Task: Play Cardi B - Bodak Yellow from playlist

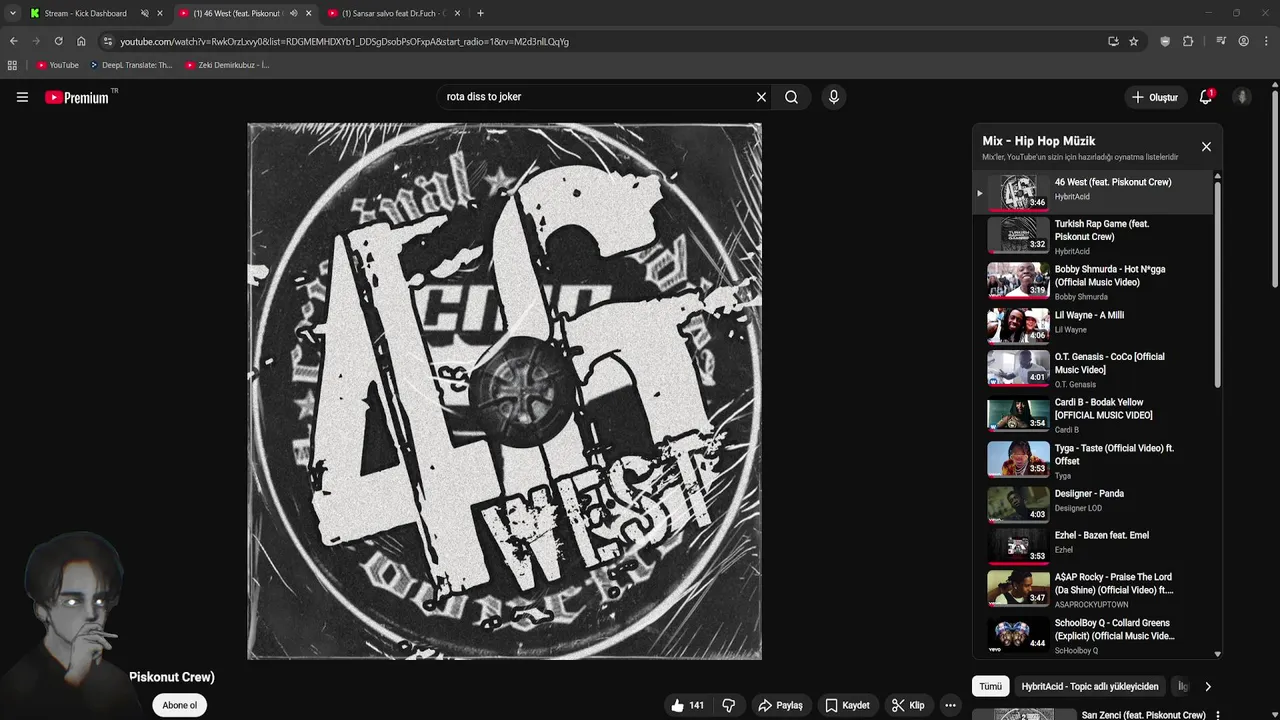Action: 1094,415
